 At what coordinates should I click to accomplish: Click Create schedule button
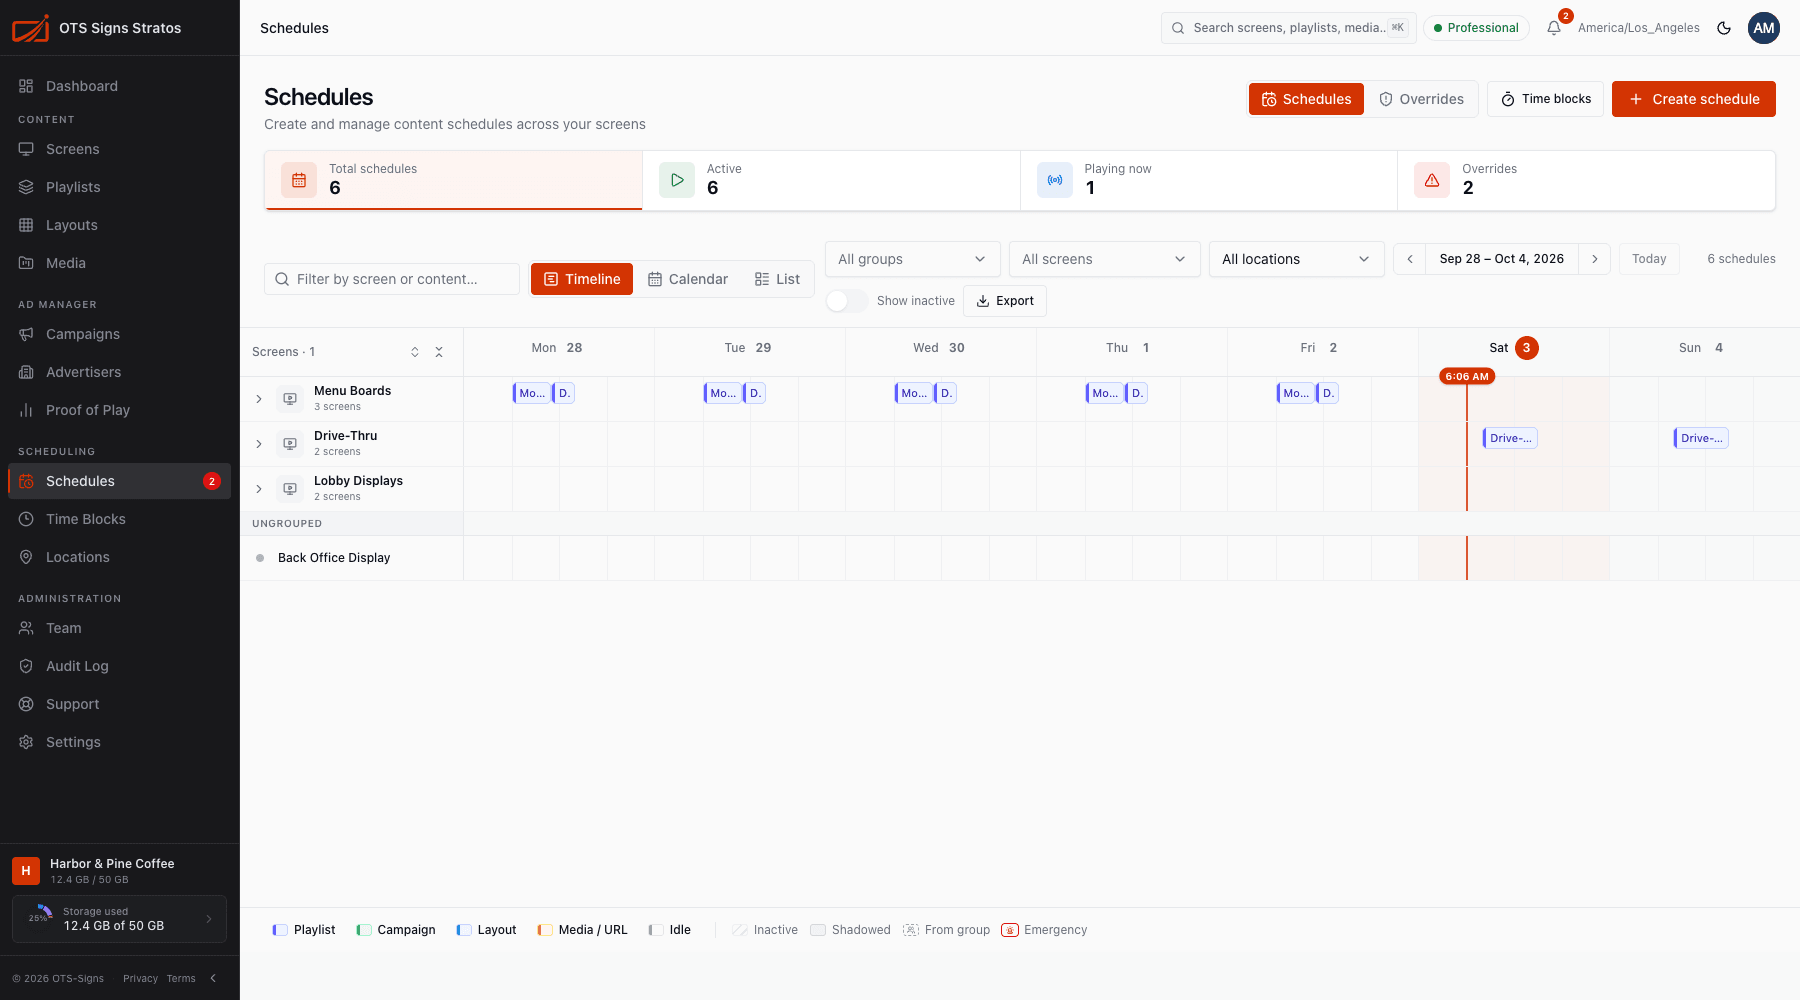1694,99
